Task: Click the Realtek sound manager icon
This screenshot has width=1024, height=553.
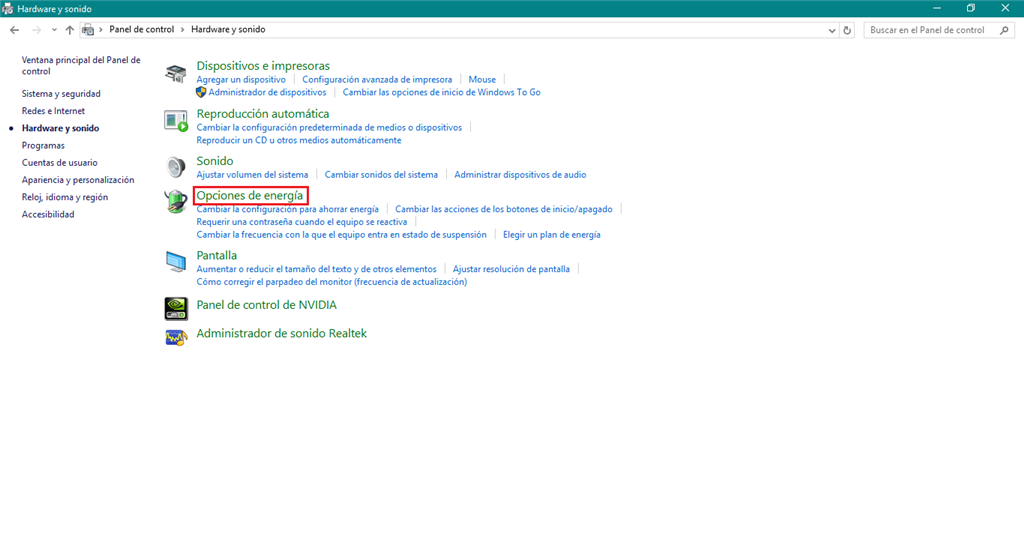Action: [x=176, y=337]
